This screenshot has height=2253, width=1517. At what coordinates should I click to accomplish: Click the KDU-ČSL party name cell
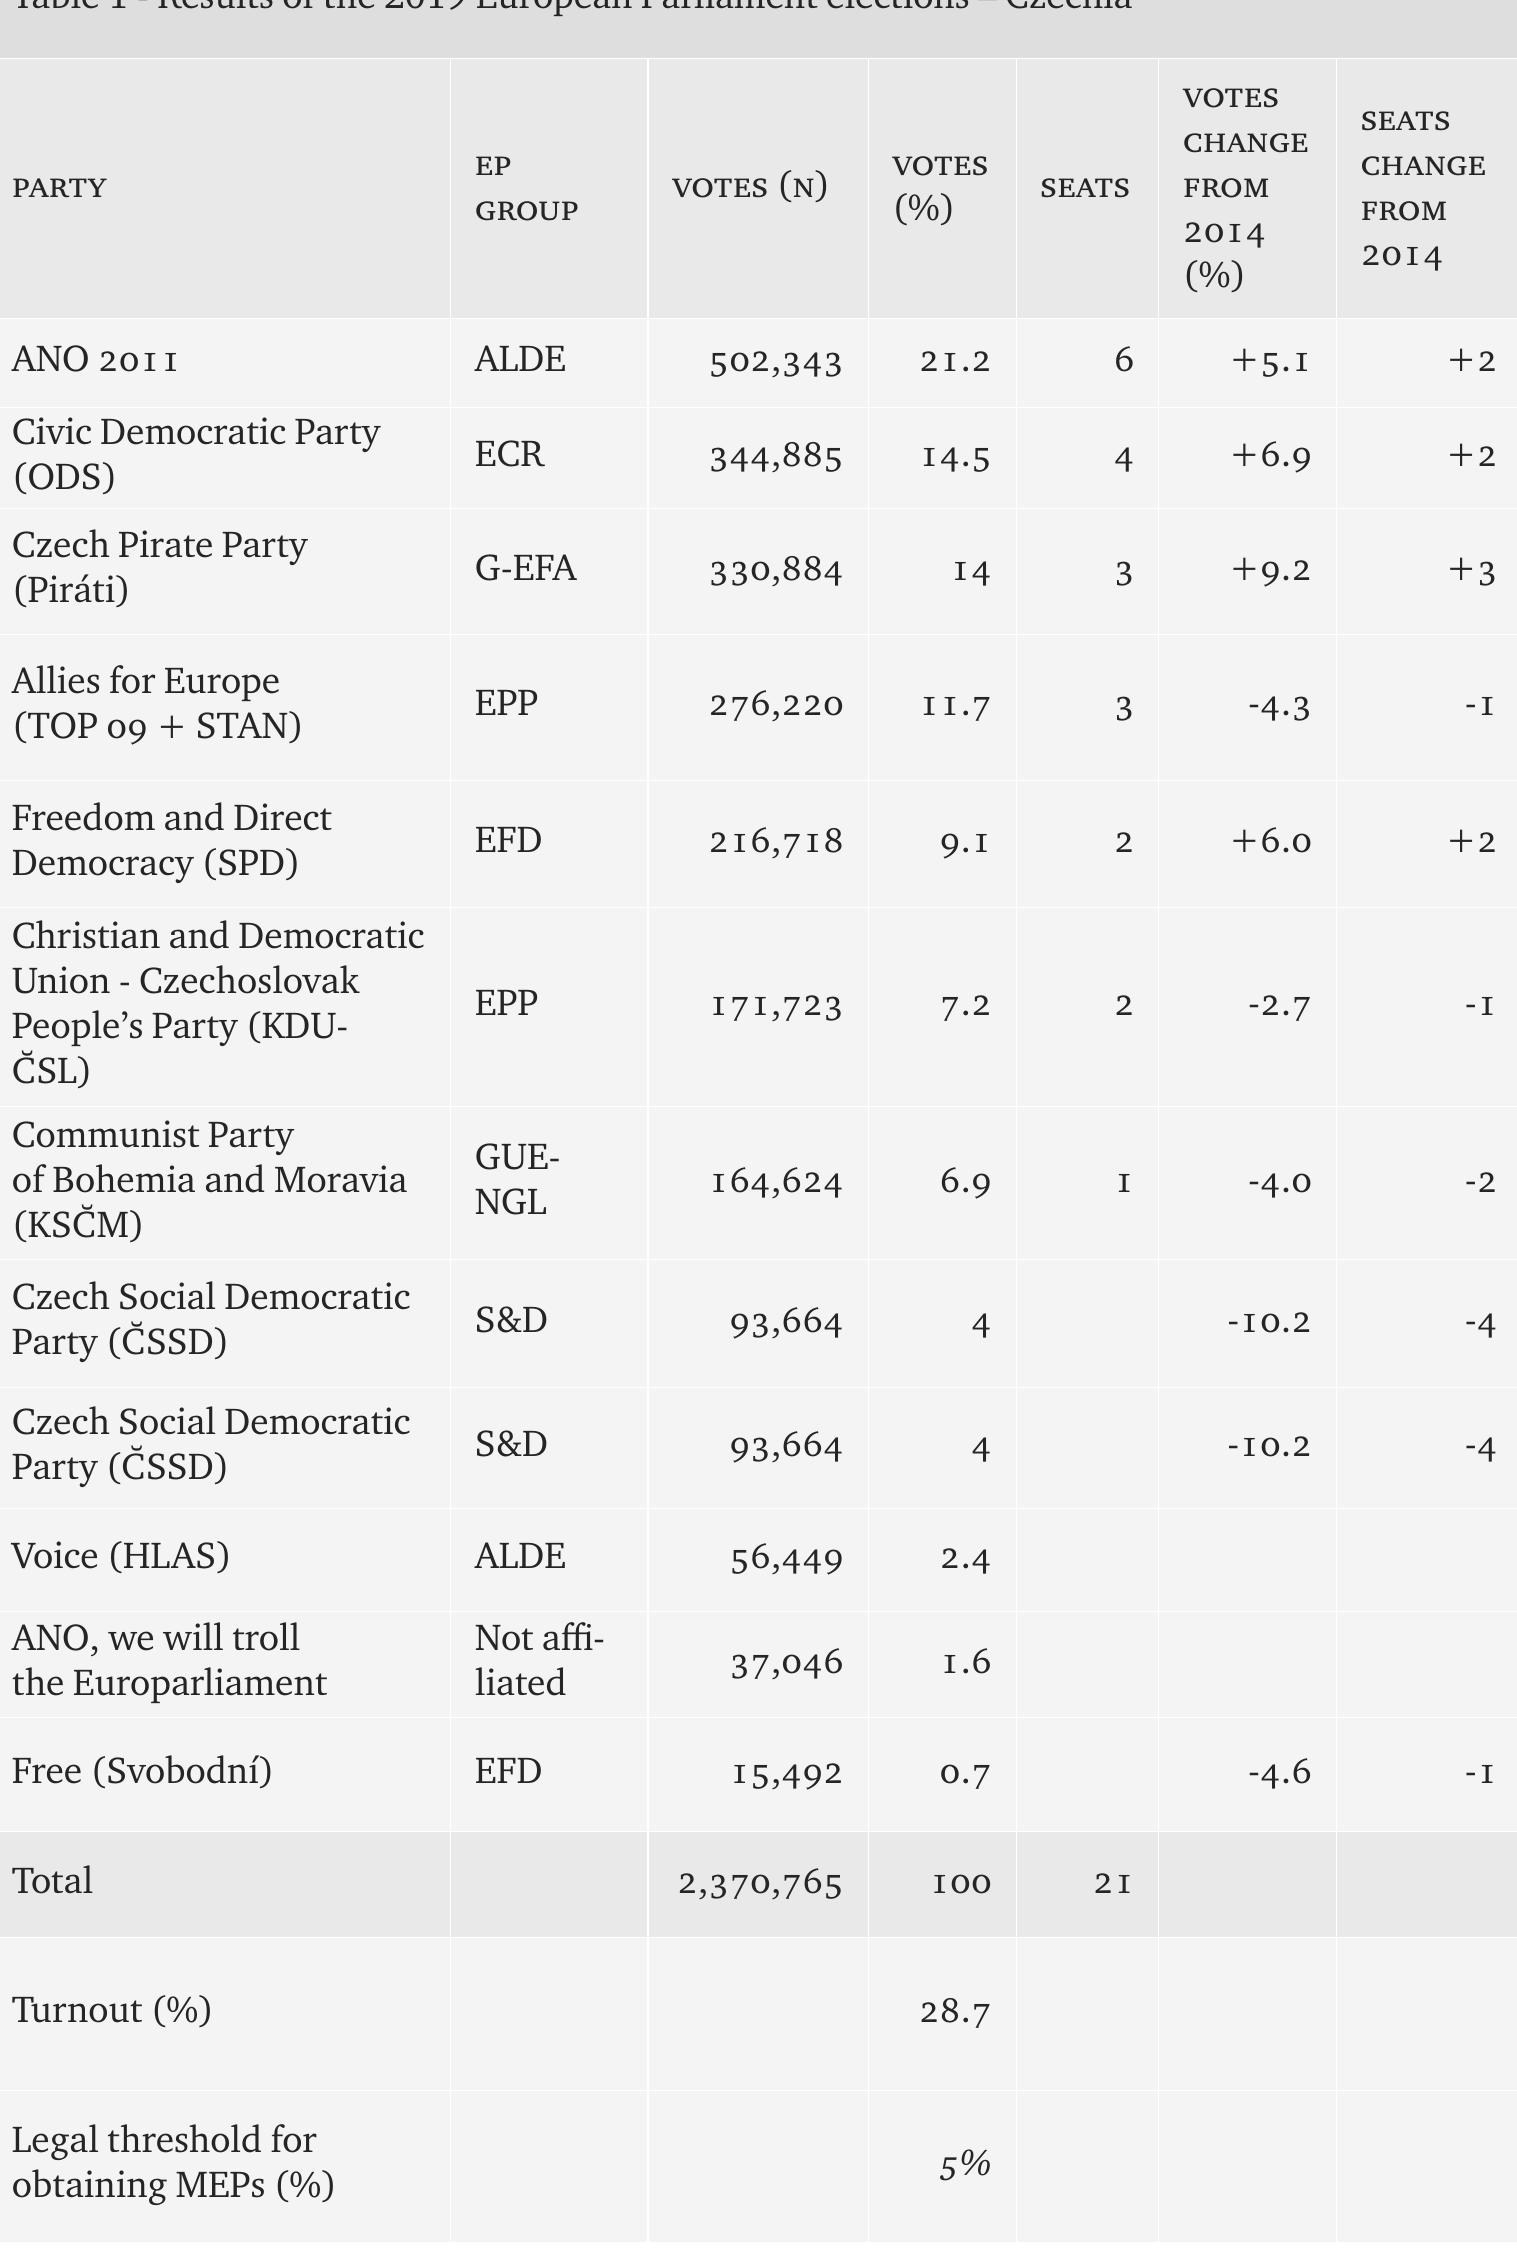point(218,1003)
